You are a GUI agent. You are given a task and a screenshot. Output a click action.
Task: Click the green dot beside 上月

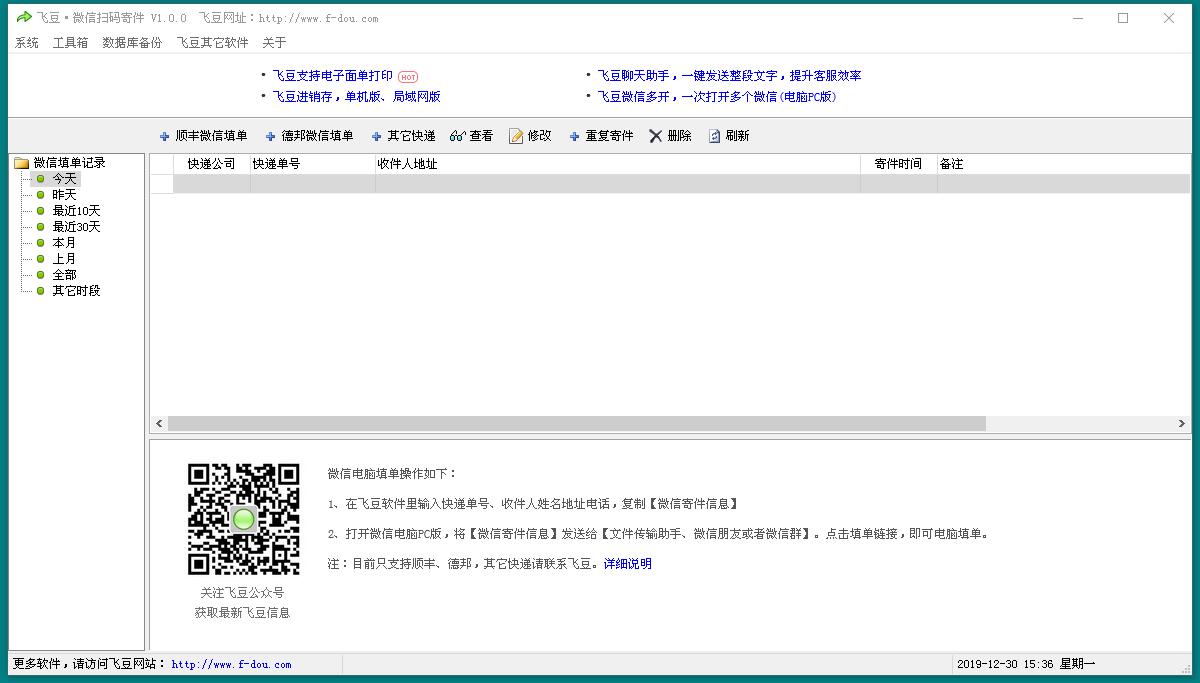point(41,259)
